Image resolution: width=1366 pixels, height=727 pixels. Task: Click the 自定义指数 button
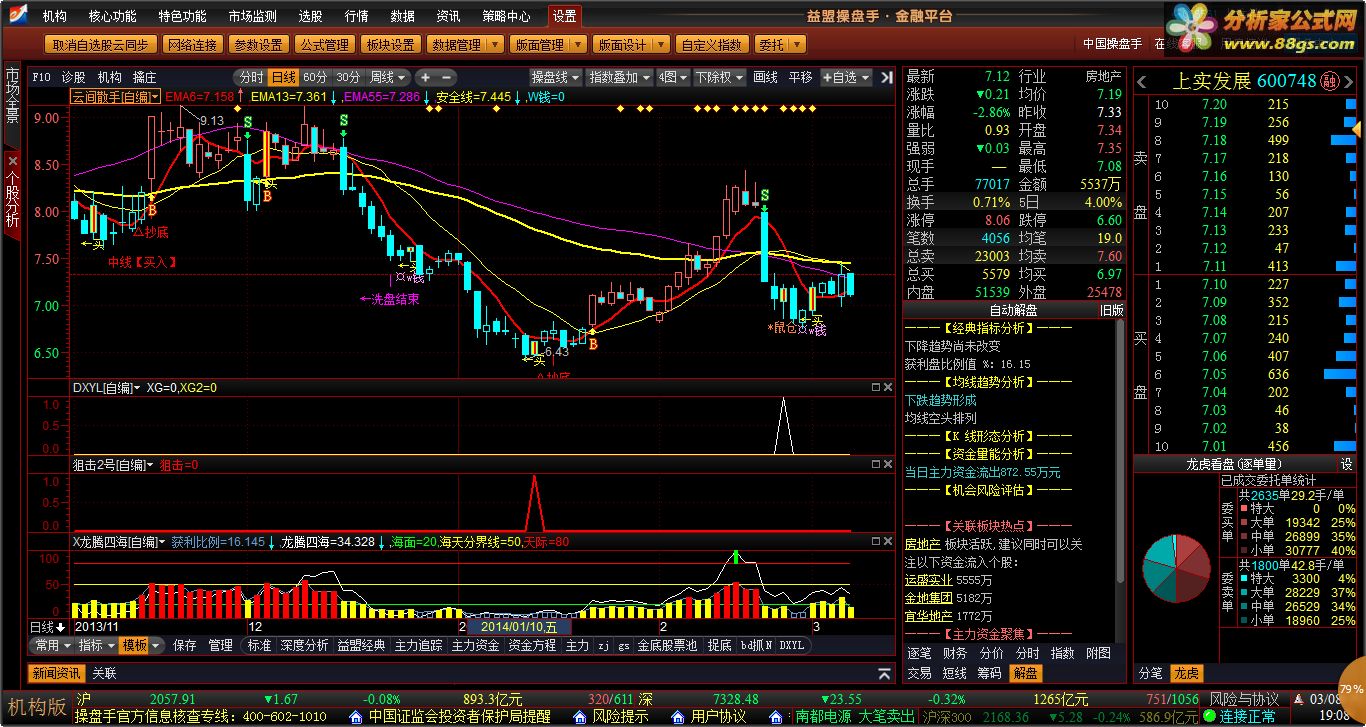[712, 45]
